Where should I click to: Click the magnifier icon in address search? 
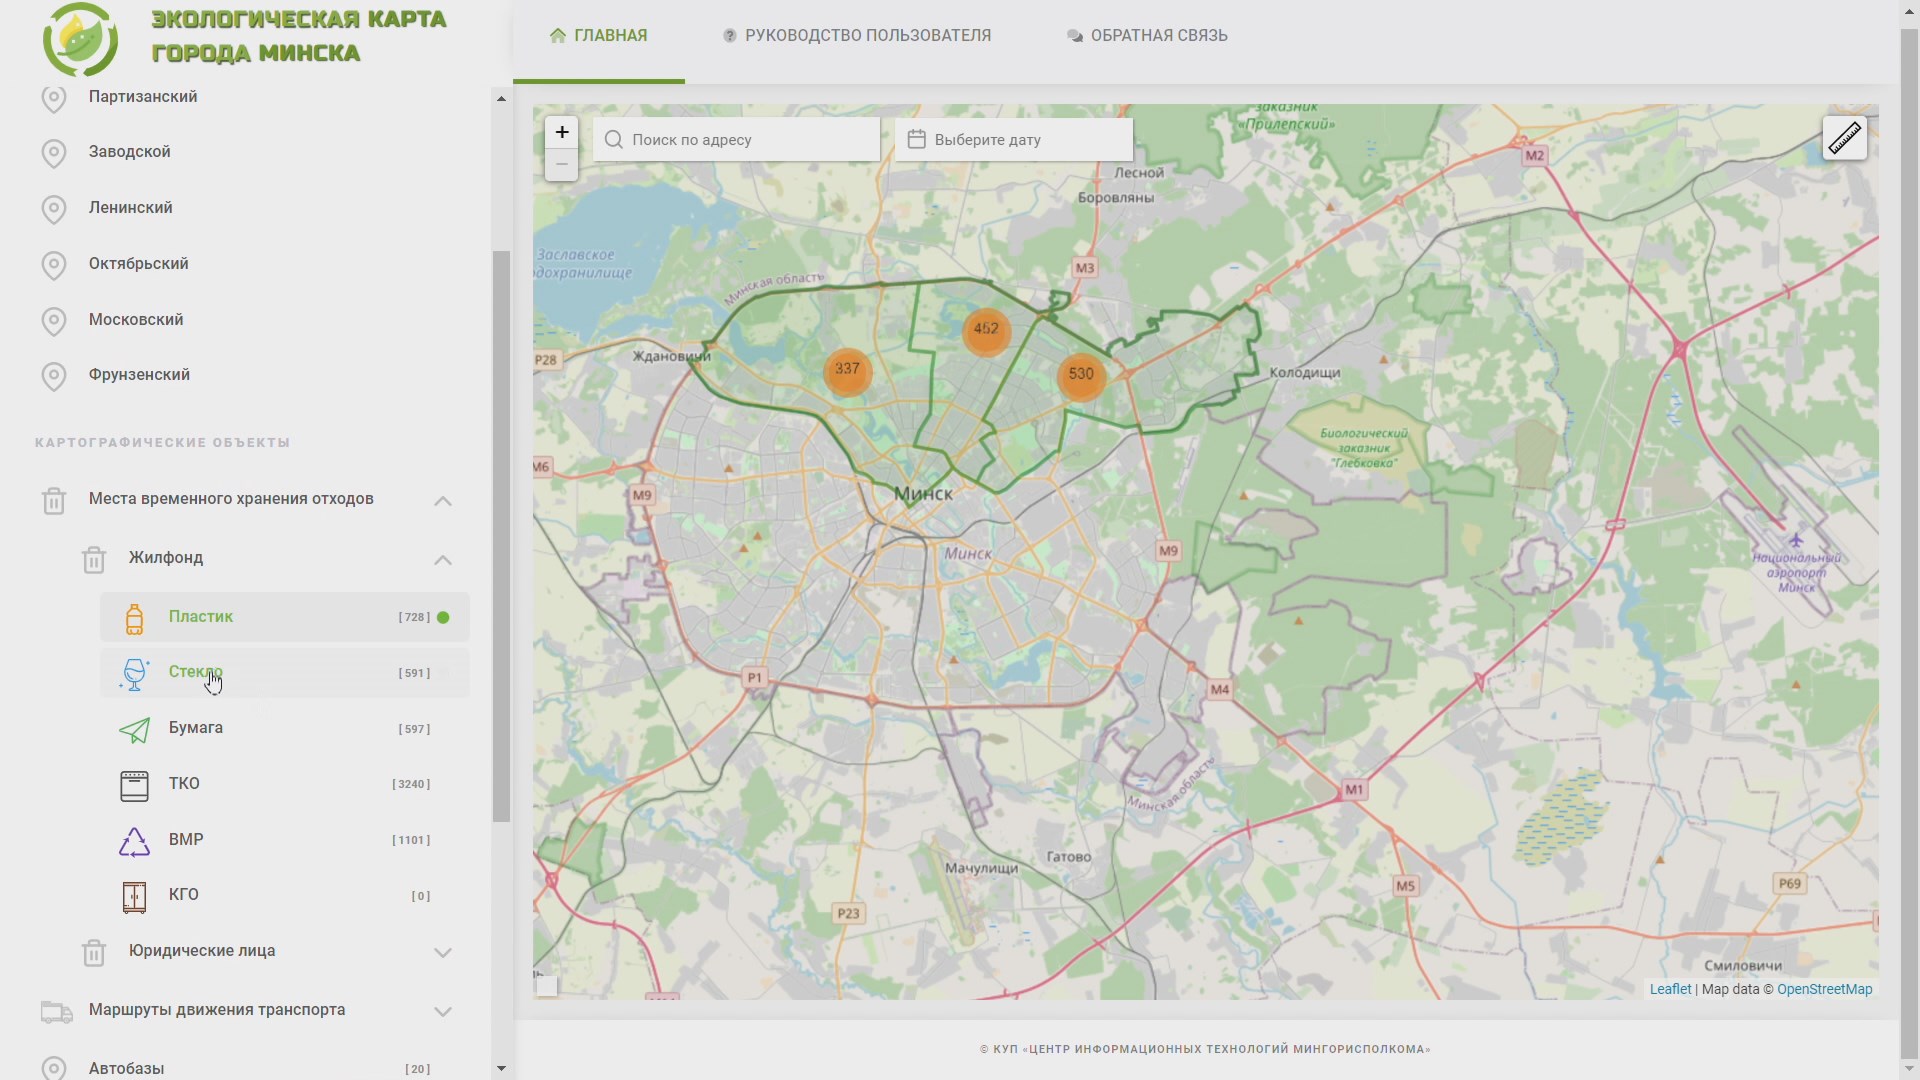(613, 140)
